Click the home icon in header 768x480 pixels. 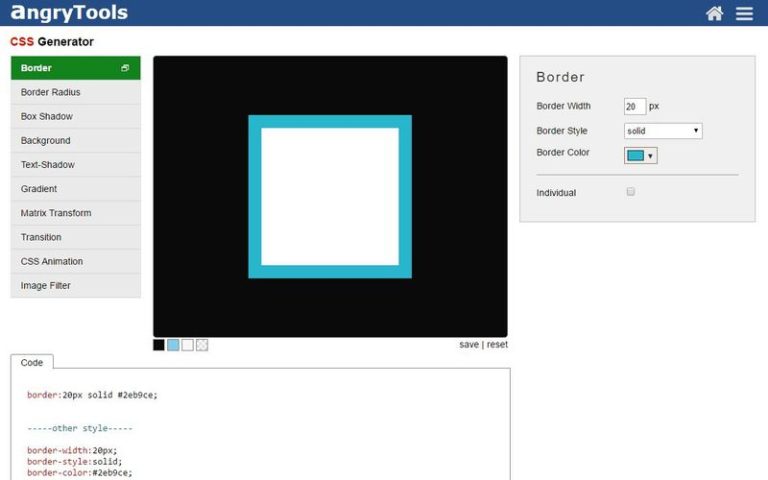tap(714, 13)
